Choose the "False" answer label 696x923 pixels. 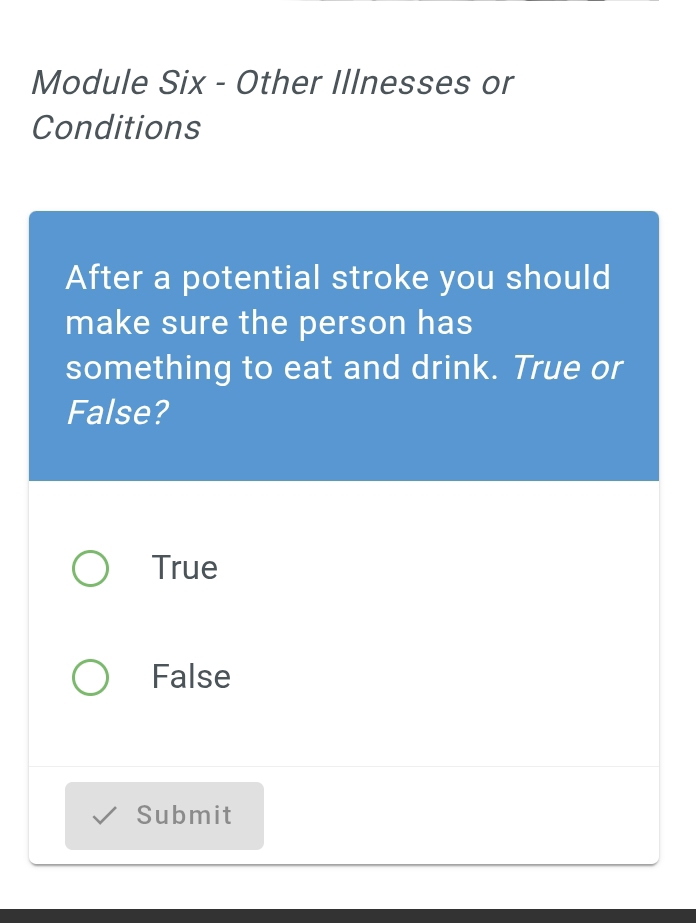point(191,677)
